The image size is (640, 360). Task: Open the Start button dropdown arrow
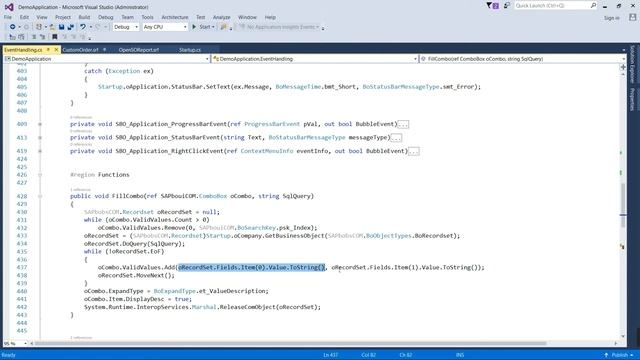point(213,27)
